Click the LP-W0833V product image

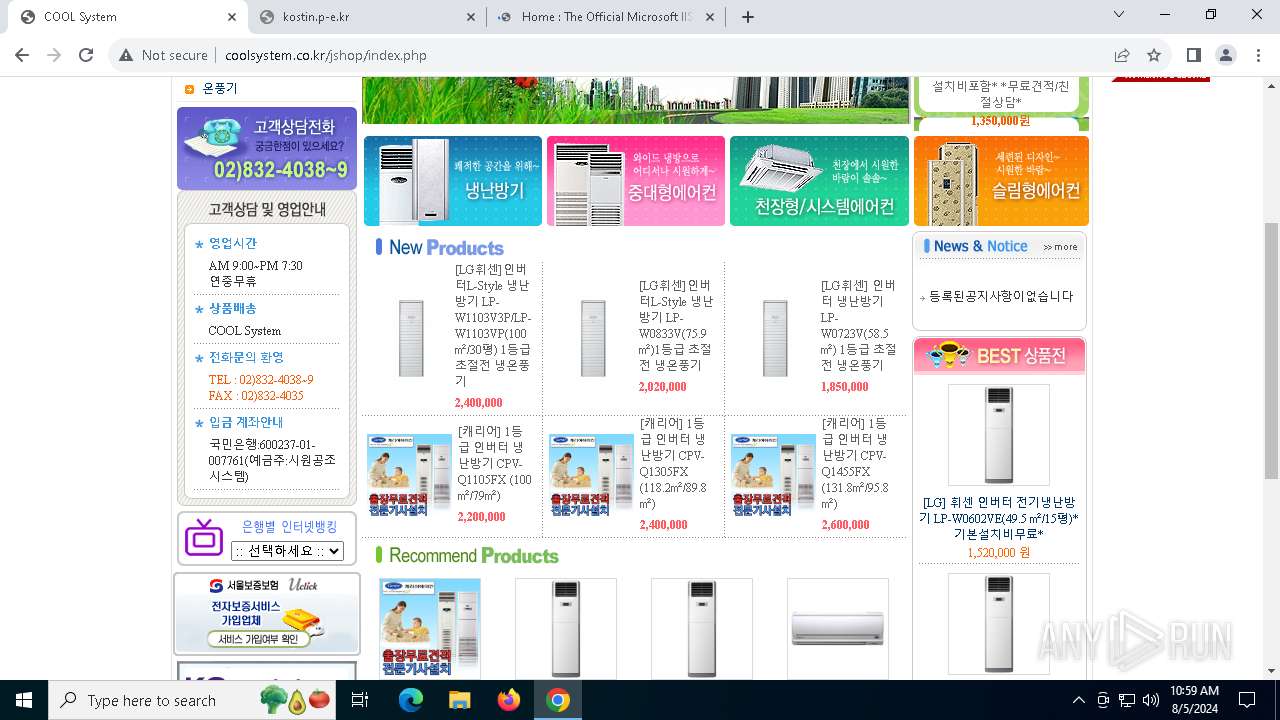(x=593, y=338)
